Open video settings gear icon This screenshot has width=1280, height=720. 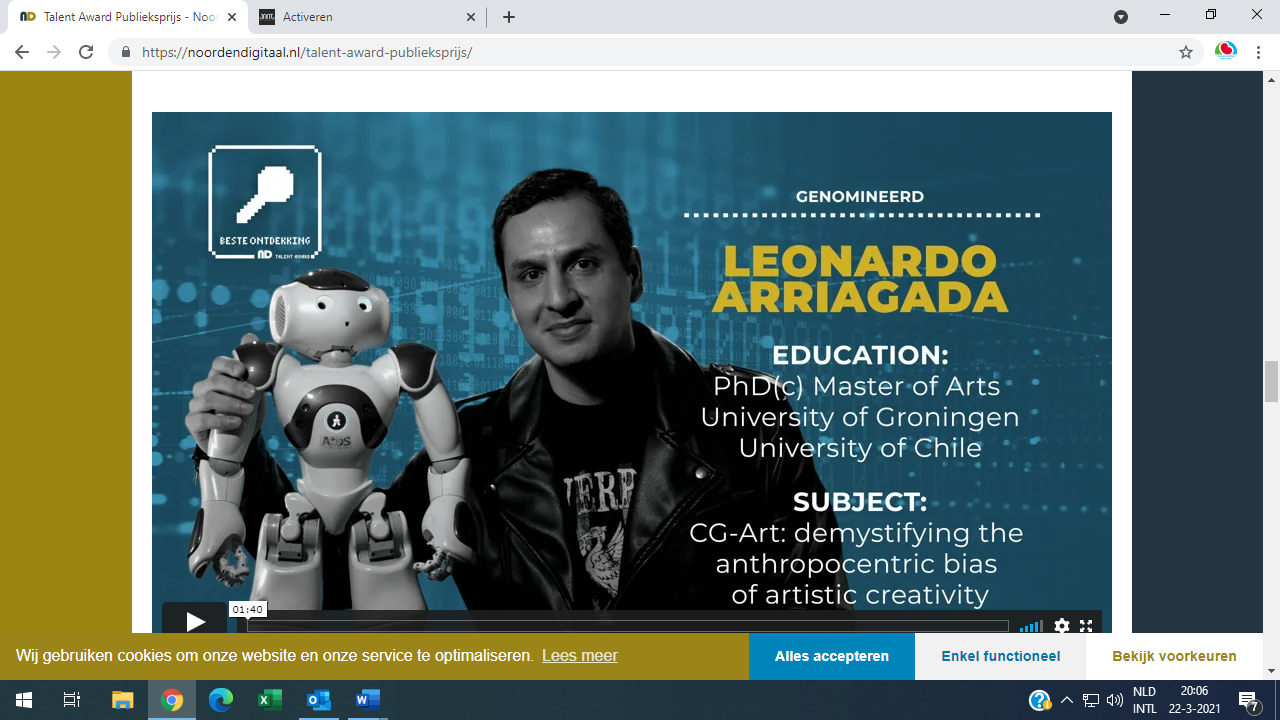tap(1062, 626)
